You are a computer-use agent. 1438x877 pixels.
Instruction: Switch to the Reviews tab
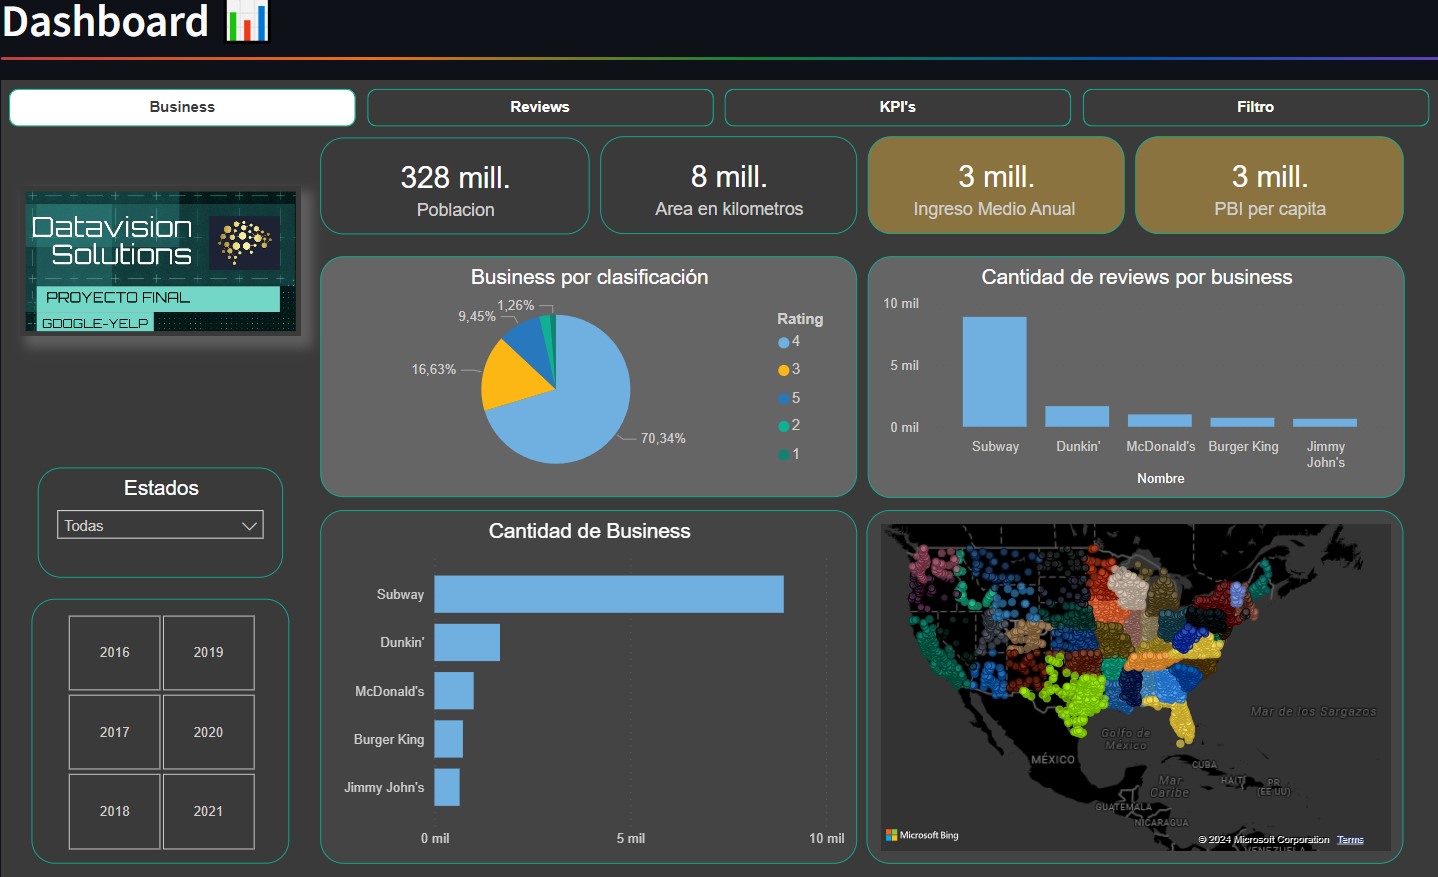540,107
